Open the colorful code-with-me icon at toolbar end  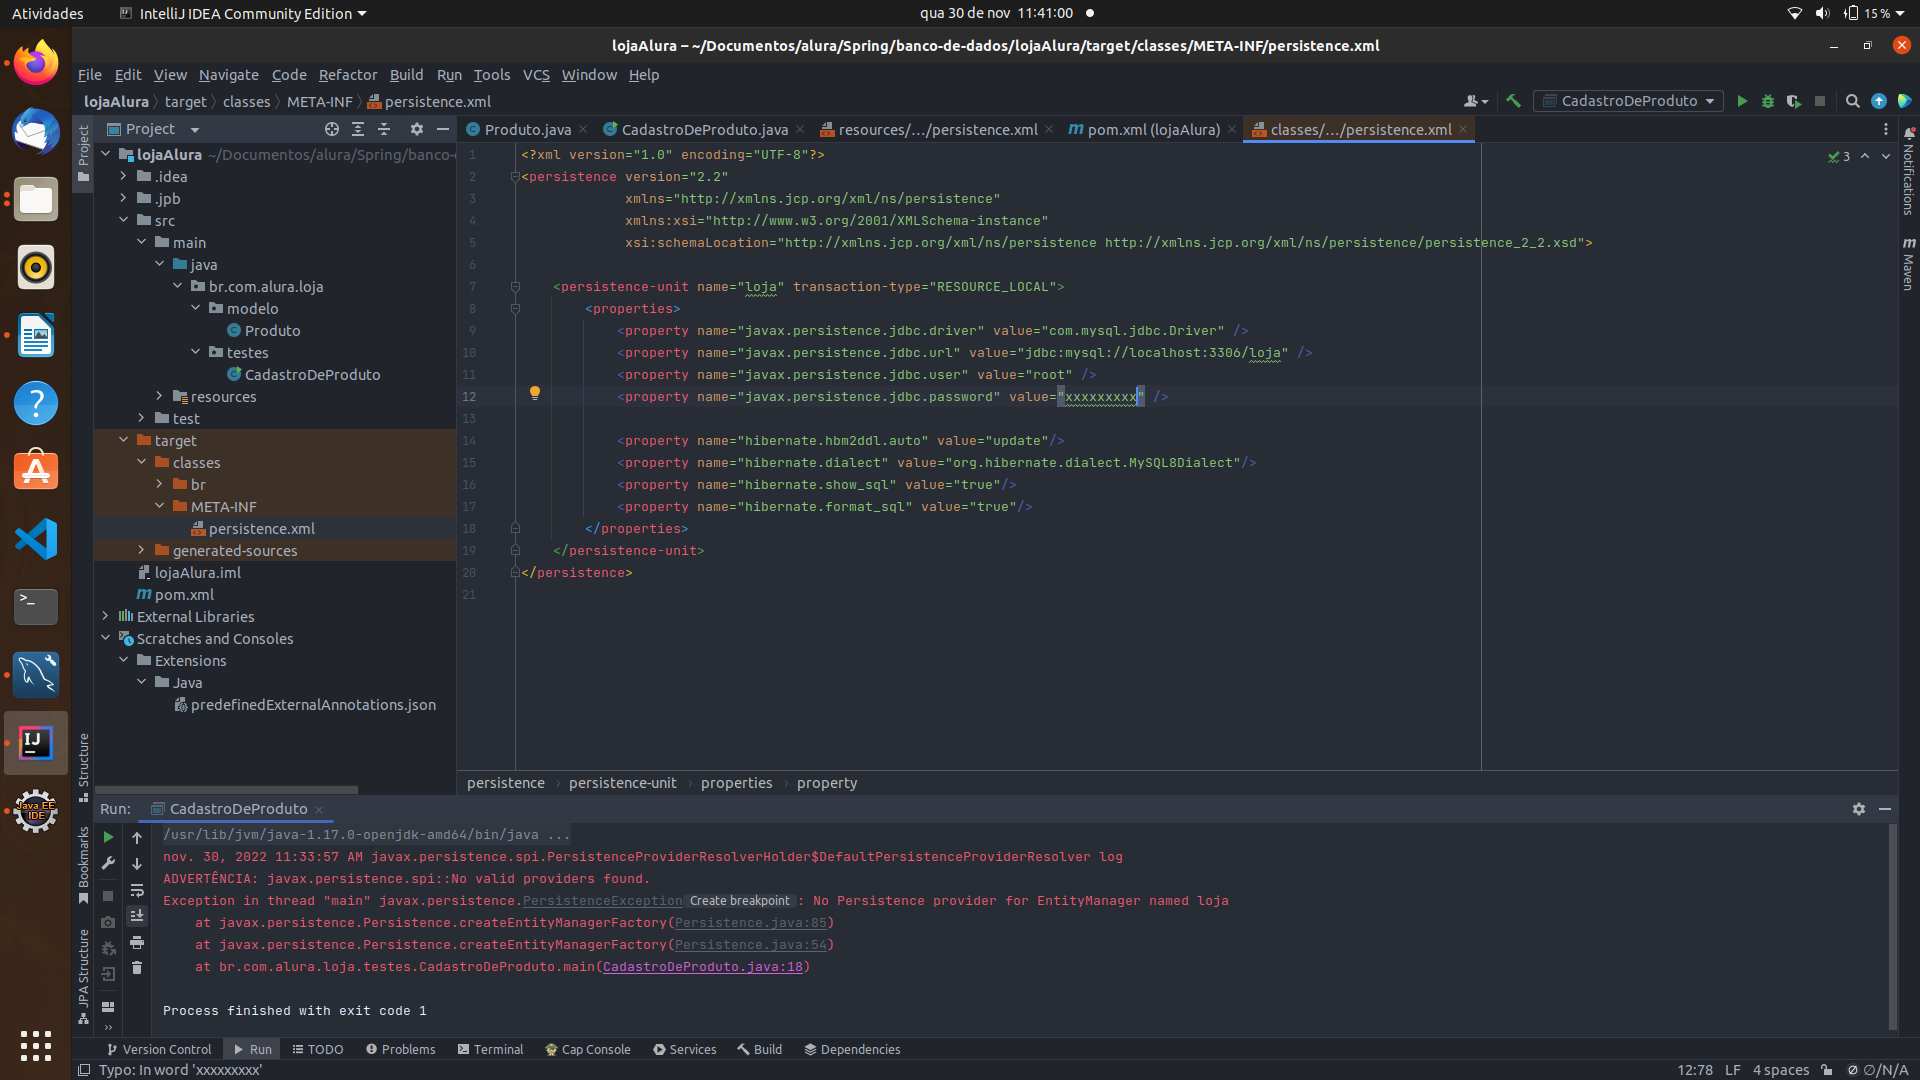pos(1905,101)
